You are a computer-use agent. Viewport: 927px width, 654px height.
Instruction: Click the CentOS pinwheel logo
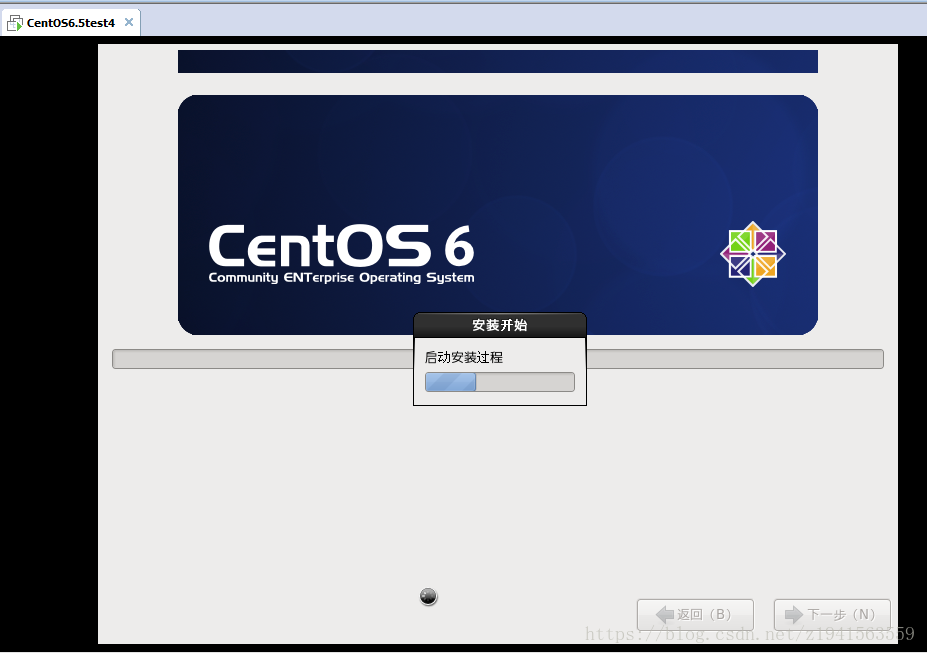click(753, 254)
